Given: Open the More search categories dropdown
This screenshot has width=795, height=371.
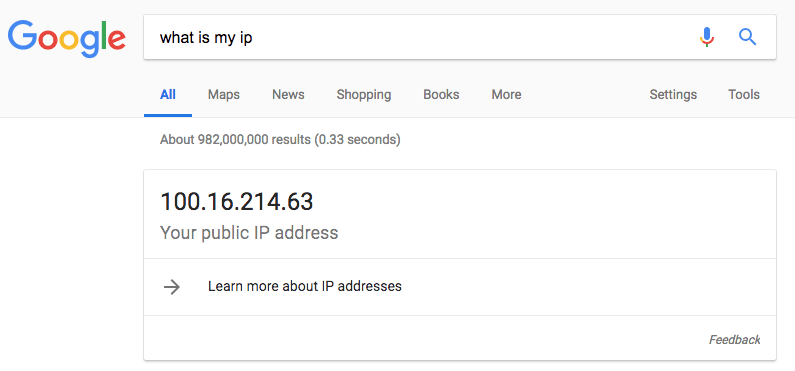Looking at the screenshot, I should (x=506, y=95).
